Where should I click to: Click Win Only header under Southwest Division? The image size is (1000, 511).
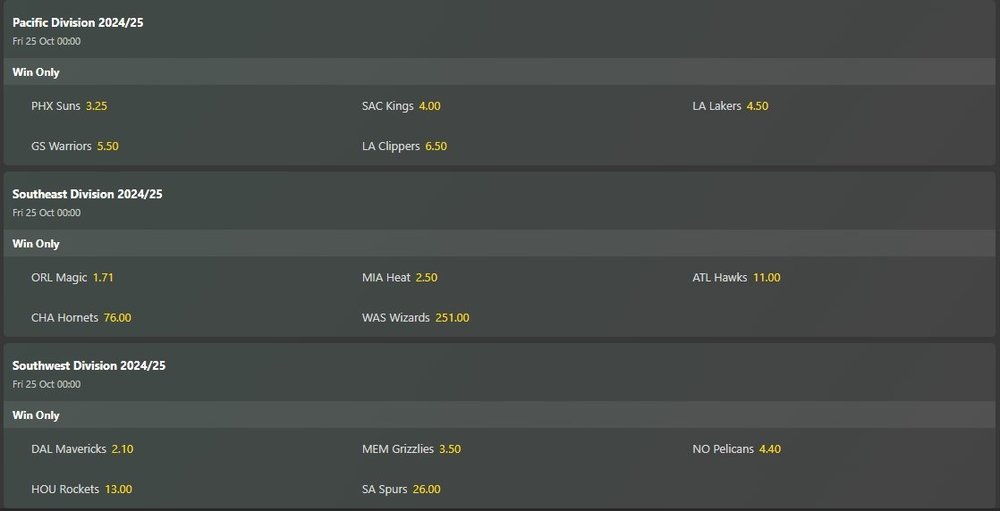click(36, 415)
